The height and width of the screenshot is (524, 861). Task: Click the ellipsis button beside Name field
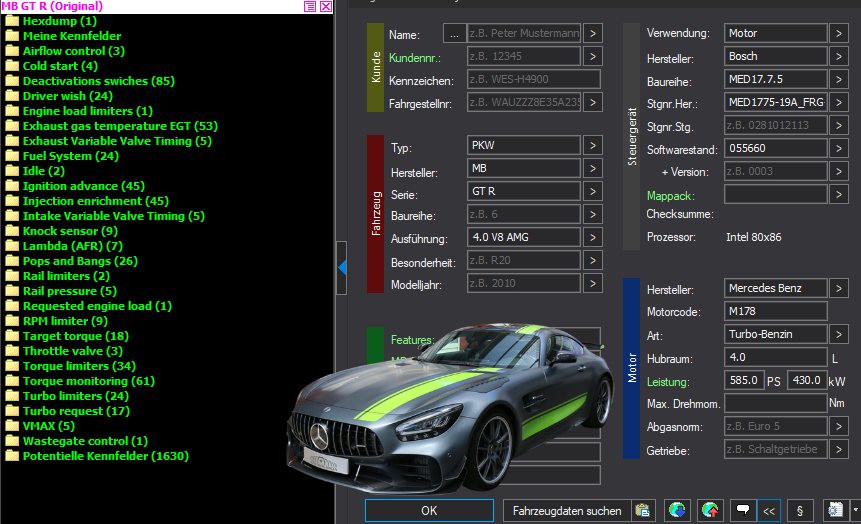click(x=454, y=34)
